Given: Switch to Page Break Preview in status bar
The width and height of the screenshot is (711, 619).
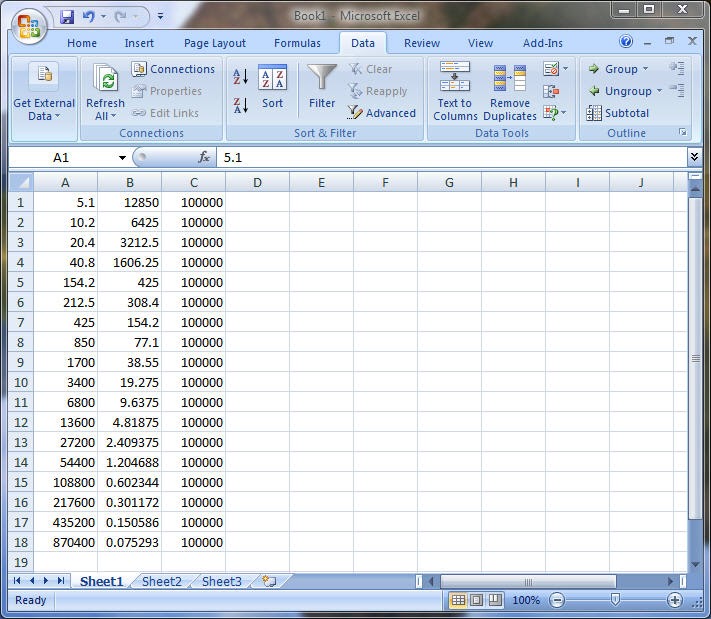Looking at the screenshot, I should click(495, 600).
